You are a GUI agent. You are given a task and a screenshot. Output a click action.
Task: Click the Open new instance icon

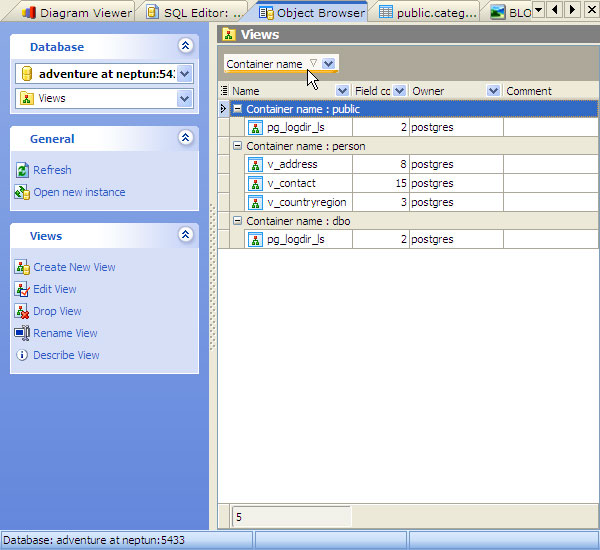22,192
